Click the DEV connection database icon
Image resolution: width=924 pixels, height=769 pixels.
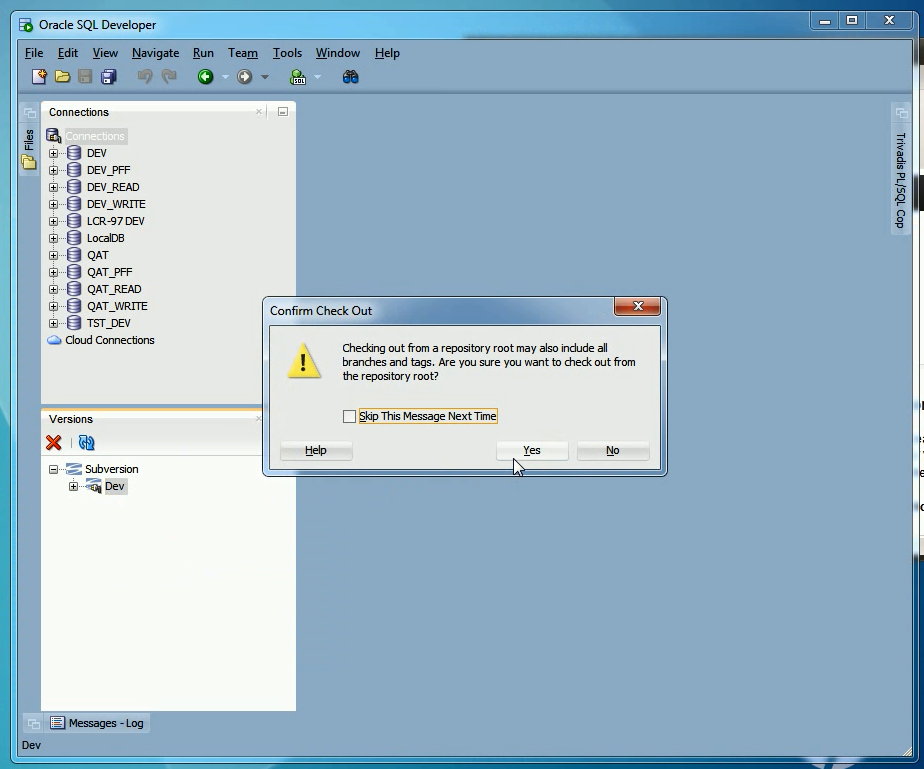[x=74, y=153]
